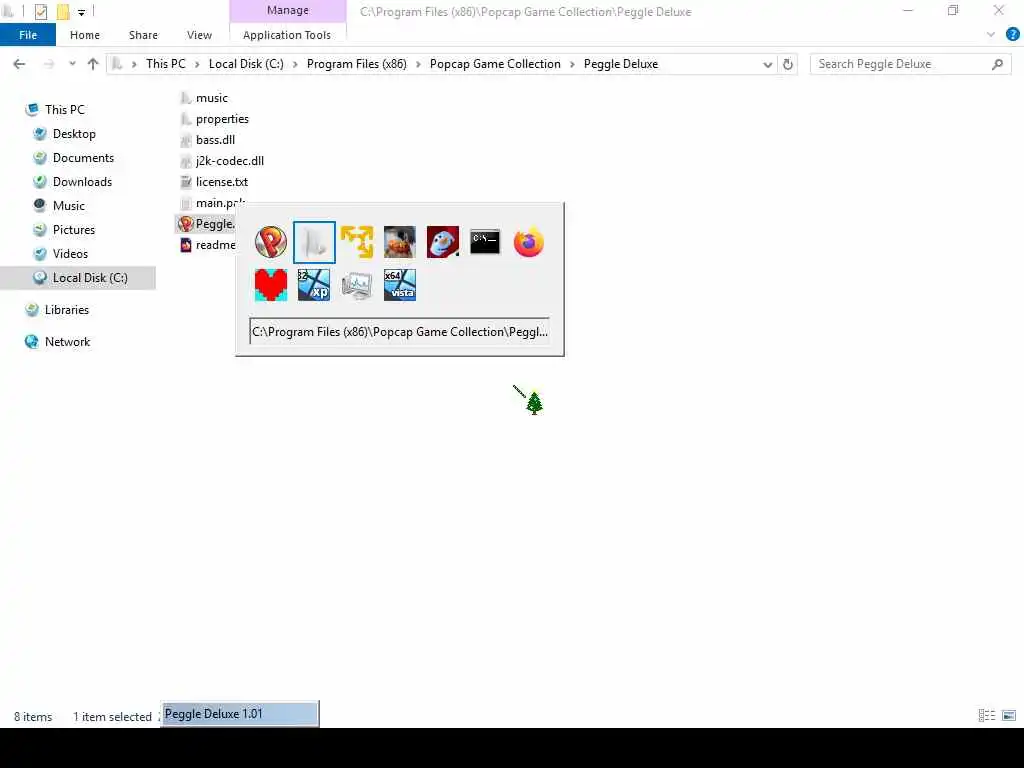Expand chevron after Program Files (x86) breadcrumb
The width and height of the screenshot is (1024, 768).
[418, 64]
